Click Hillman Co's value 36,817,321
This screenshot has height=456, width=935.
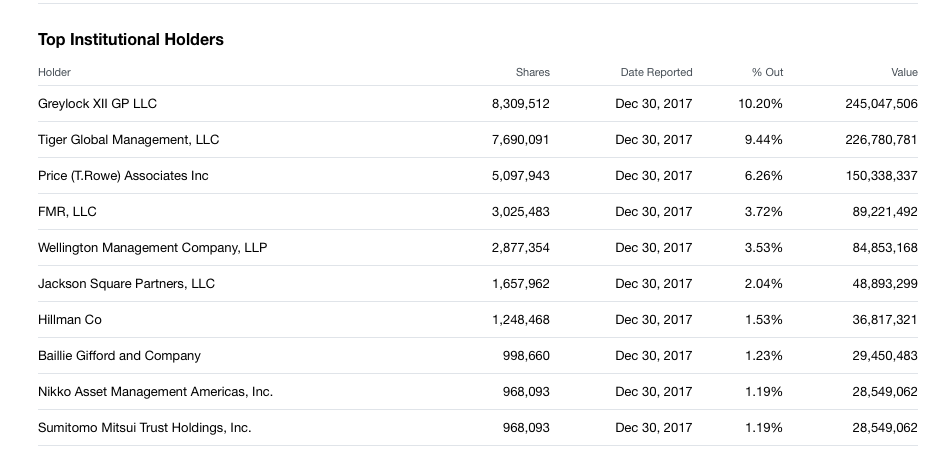pos(885,319)
